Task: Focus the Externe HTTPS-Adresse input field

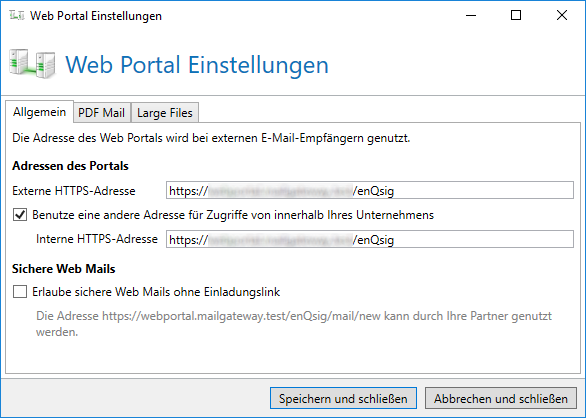Action: 370,191
